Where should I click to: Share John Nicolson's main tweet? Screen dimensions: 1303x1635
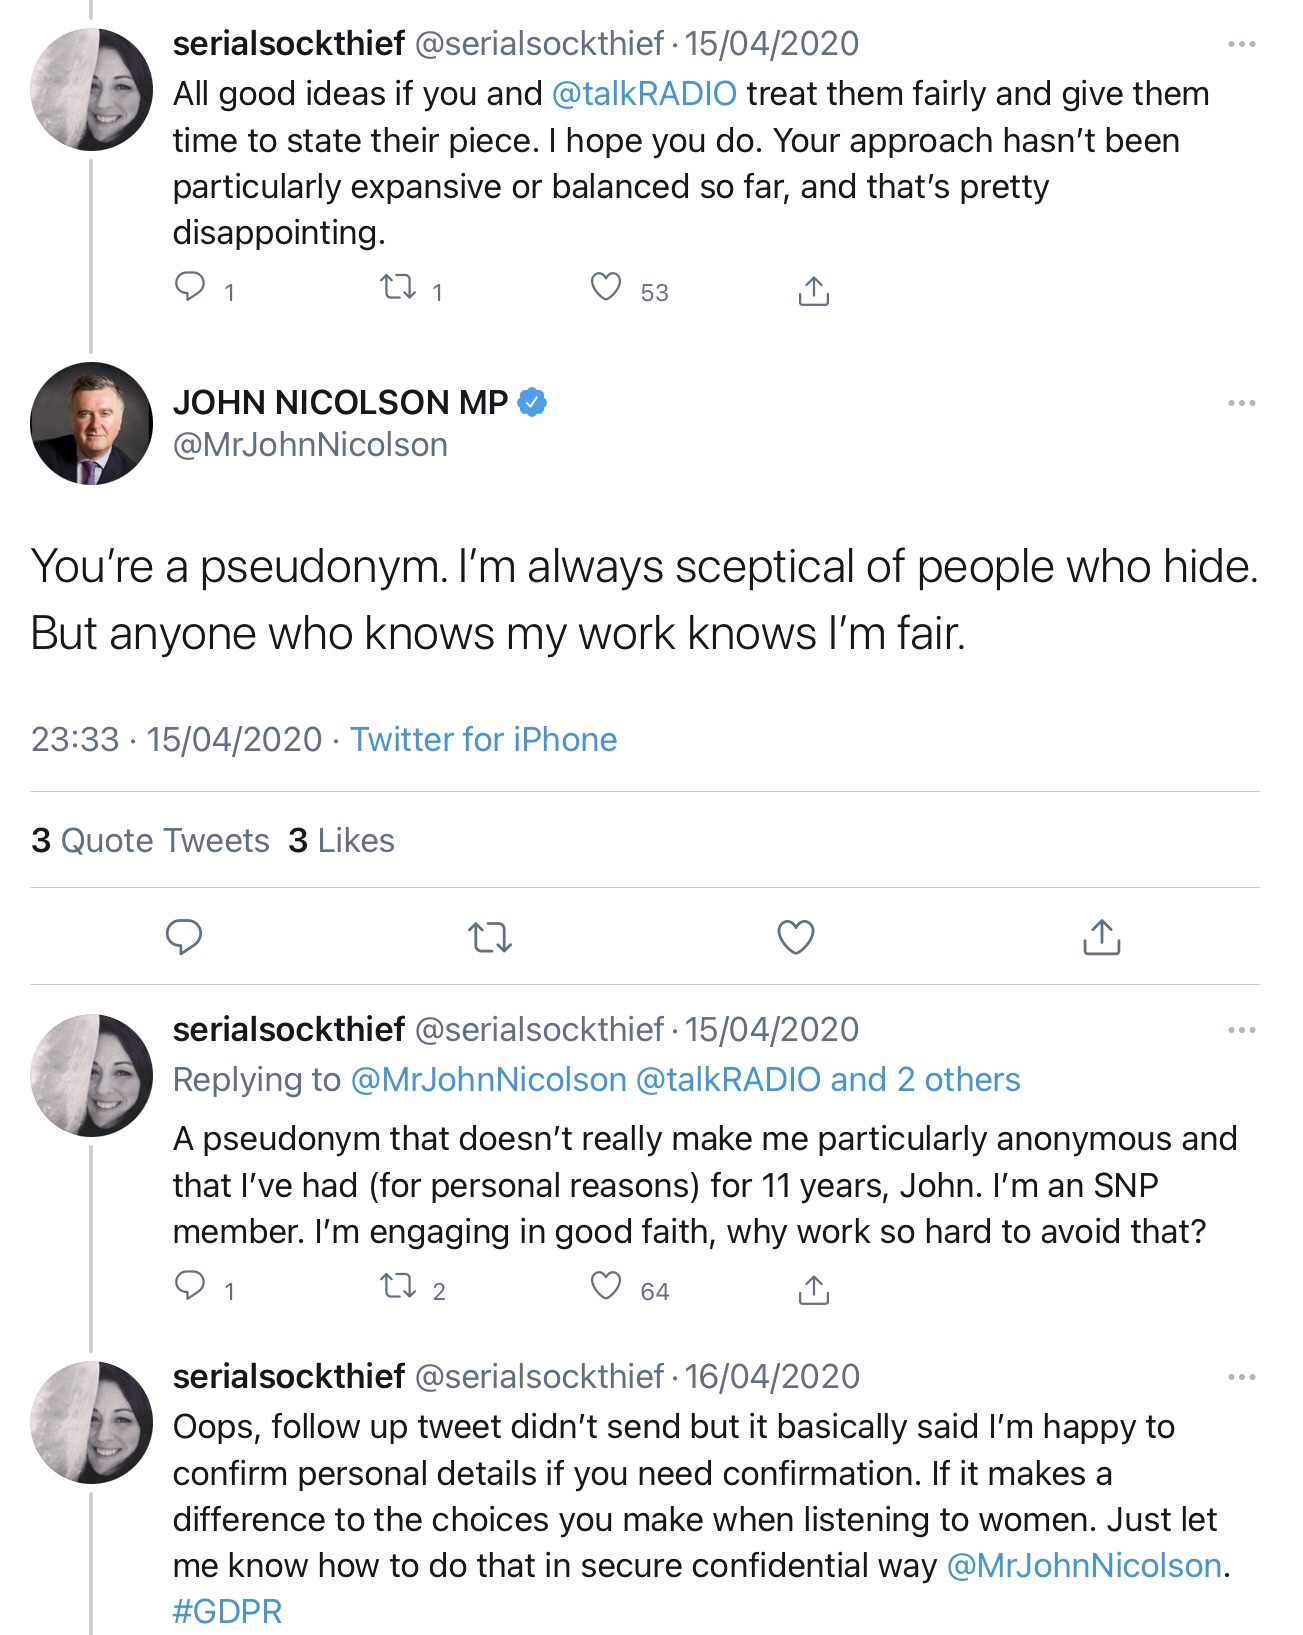tap(1101, 937)
